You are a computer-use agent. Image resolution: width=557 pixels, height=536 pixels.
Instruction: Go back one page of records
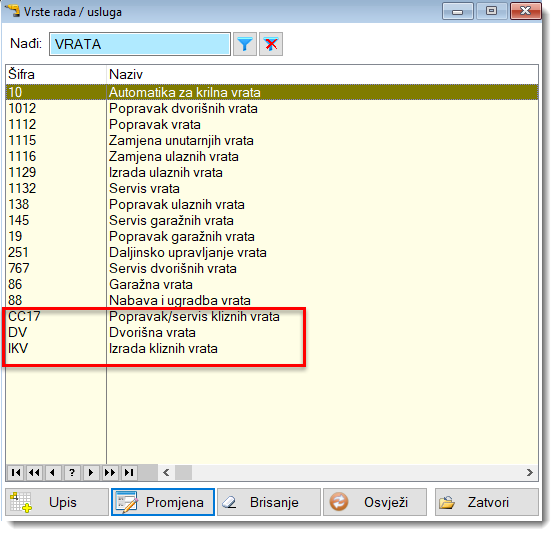click(34, 472)
